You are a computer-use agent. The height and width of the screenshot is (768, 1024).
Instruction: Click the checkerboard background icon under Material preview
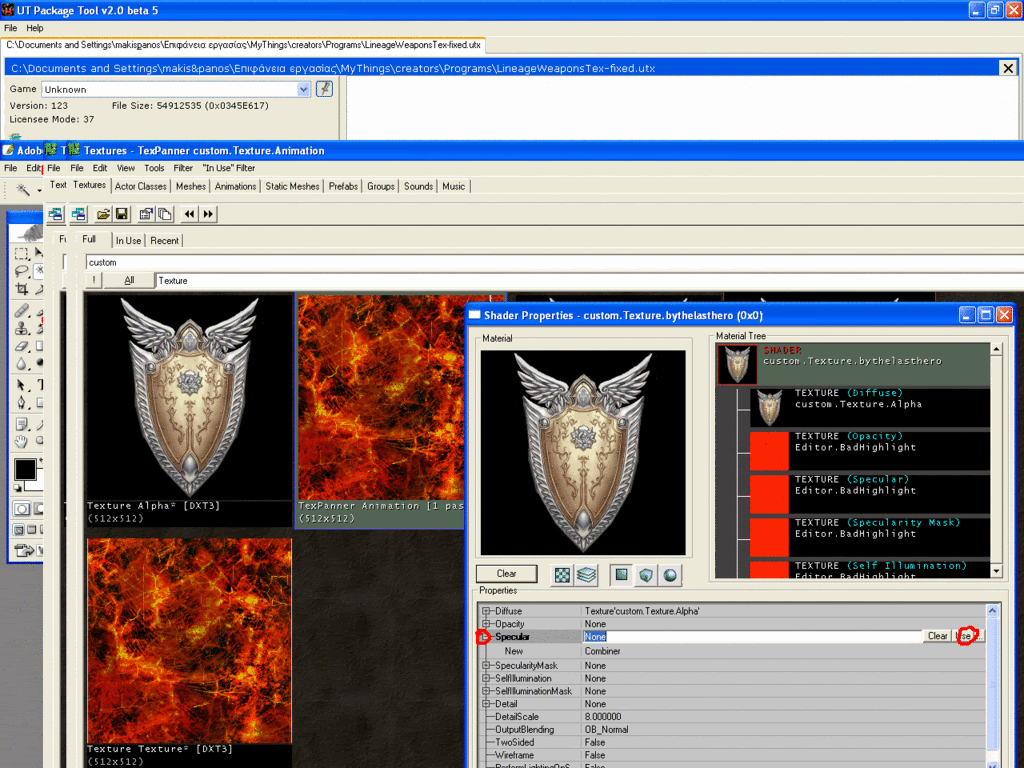tap(561, 574)
